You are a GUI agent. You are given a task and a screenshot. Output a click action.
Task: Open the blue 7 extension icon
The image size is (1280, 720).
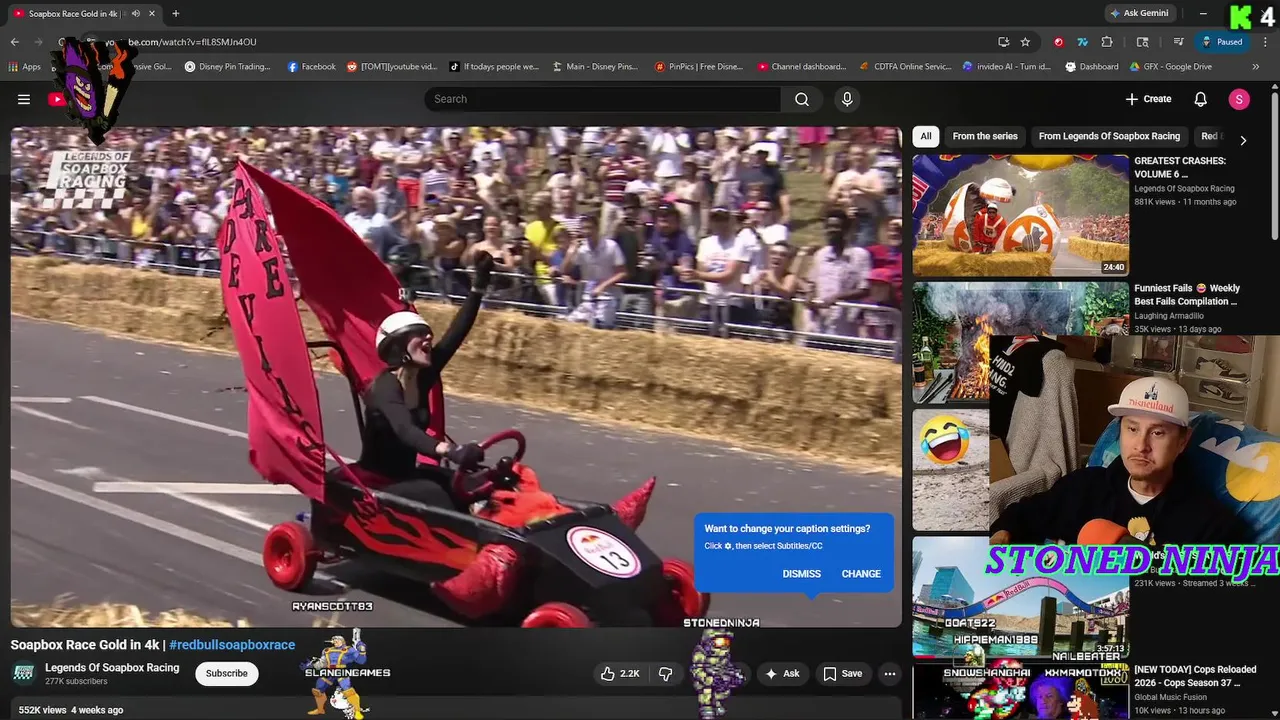coord(1082,42)
